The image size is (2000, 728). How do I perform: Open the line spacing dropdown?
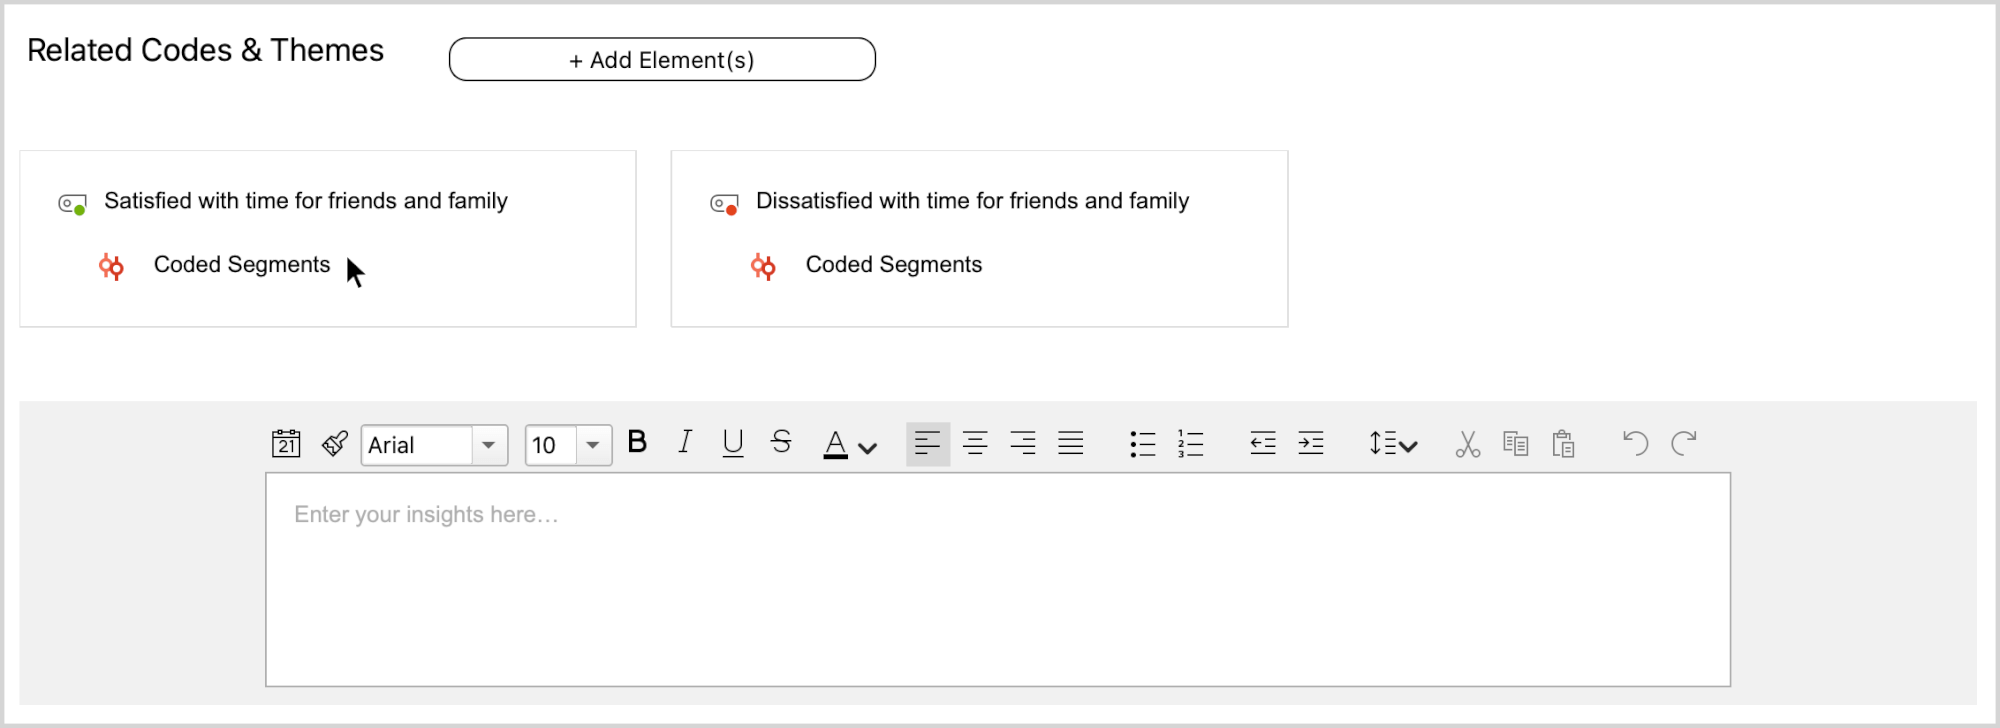pos(1393,443)
